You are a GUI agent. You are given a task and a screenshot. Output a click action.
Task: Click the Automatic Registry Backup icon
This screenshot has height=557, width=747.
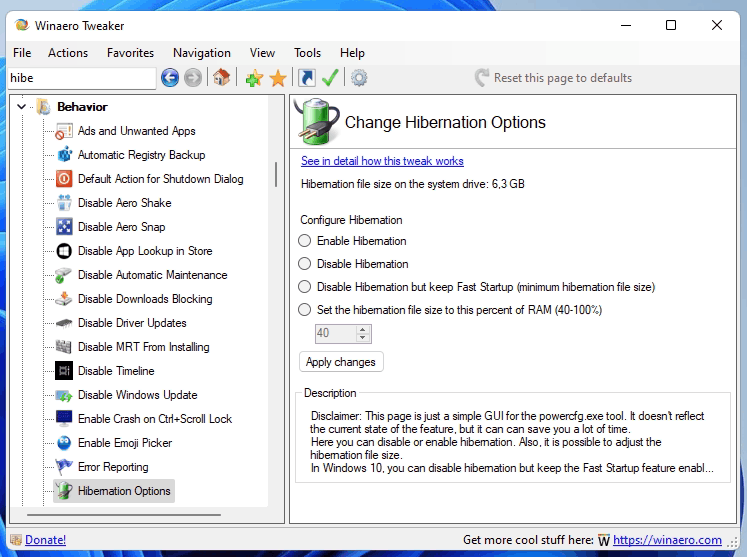[x=64, y=155]
